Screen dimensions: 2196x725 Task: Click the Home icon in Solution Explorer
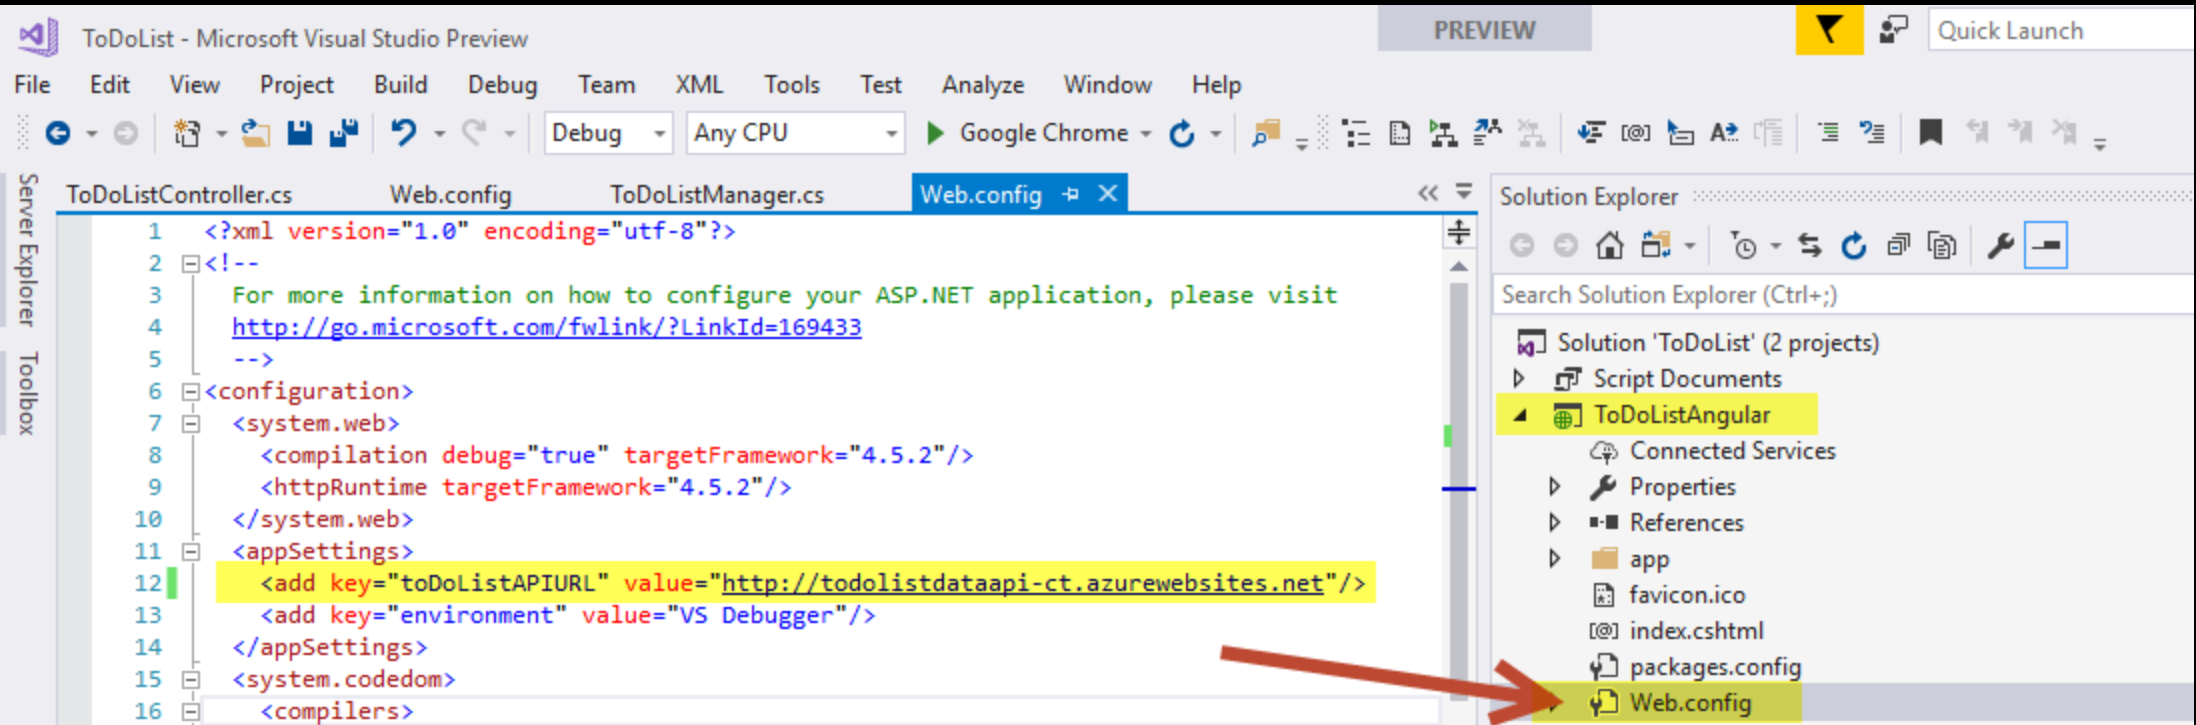(x=1609, y=245)
